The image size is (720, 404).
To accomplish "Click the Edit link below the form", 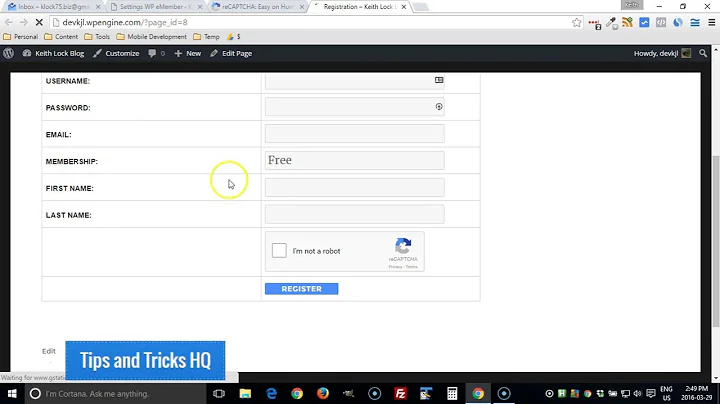I will [x=49, y=351].
